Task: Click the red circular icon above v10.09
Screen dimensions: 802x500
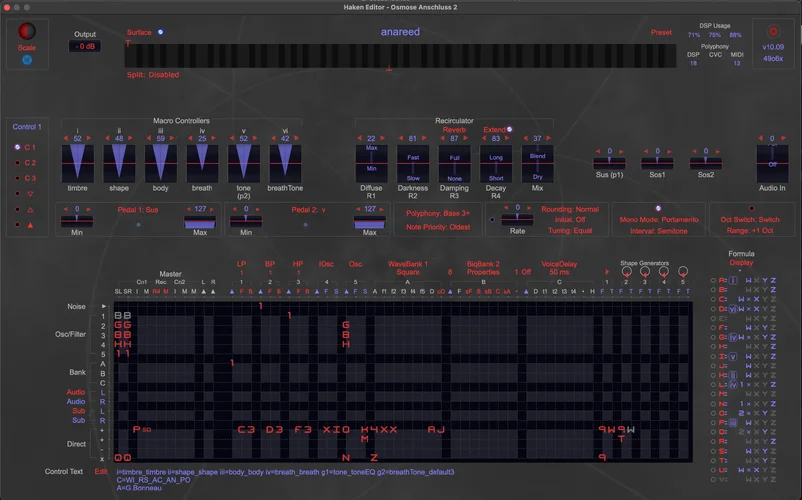Action: (x=772, y=32)
